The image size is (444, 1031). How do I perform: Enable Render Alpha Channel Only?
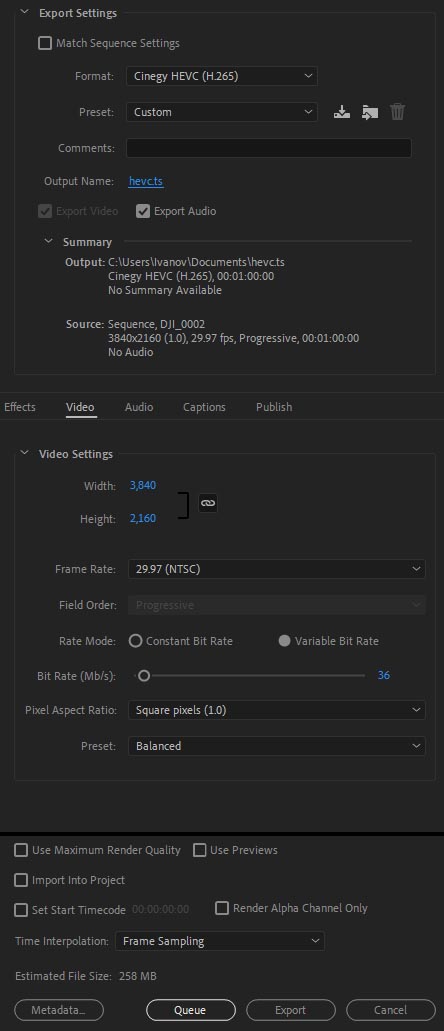pyautogui.click(x=222, y=908)
